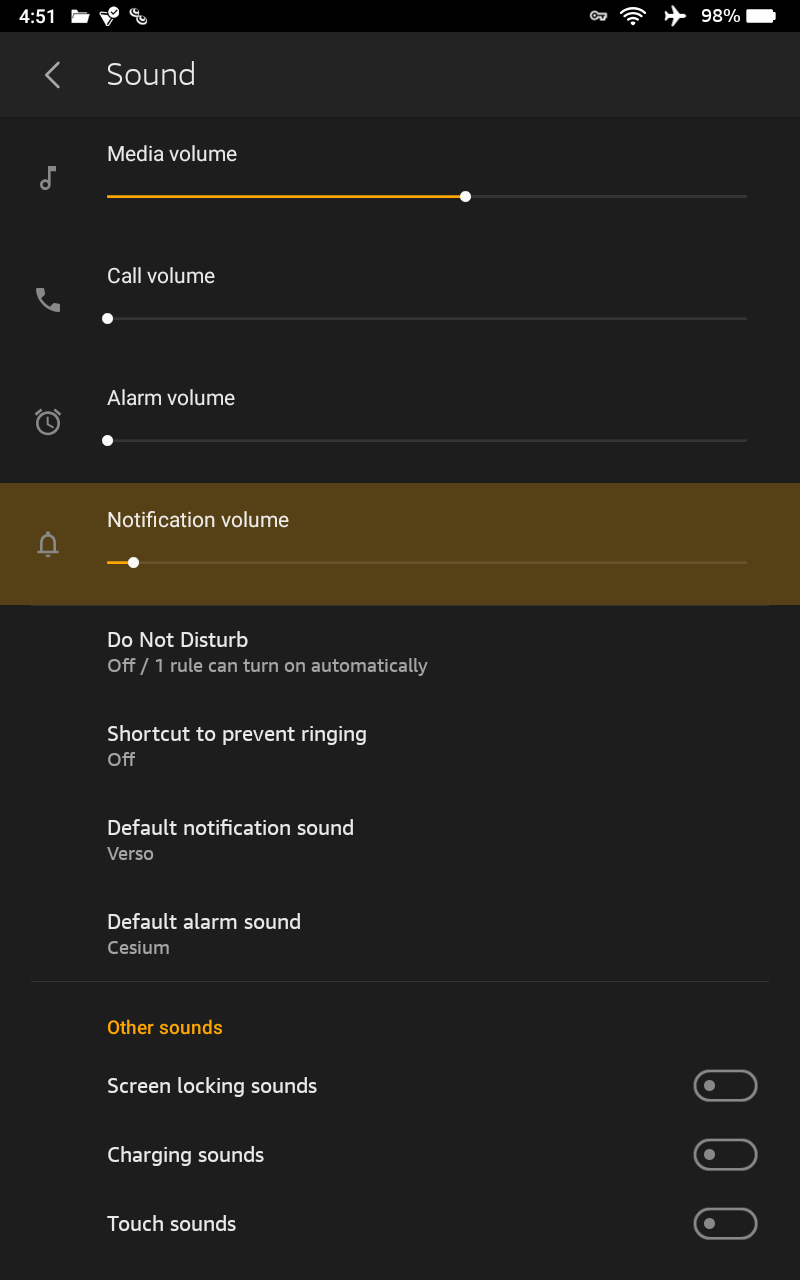Viewport: 800px width, 1280px height.
Task: Click the music note Media volume icon
Action: tap(47, 178)
